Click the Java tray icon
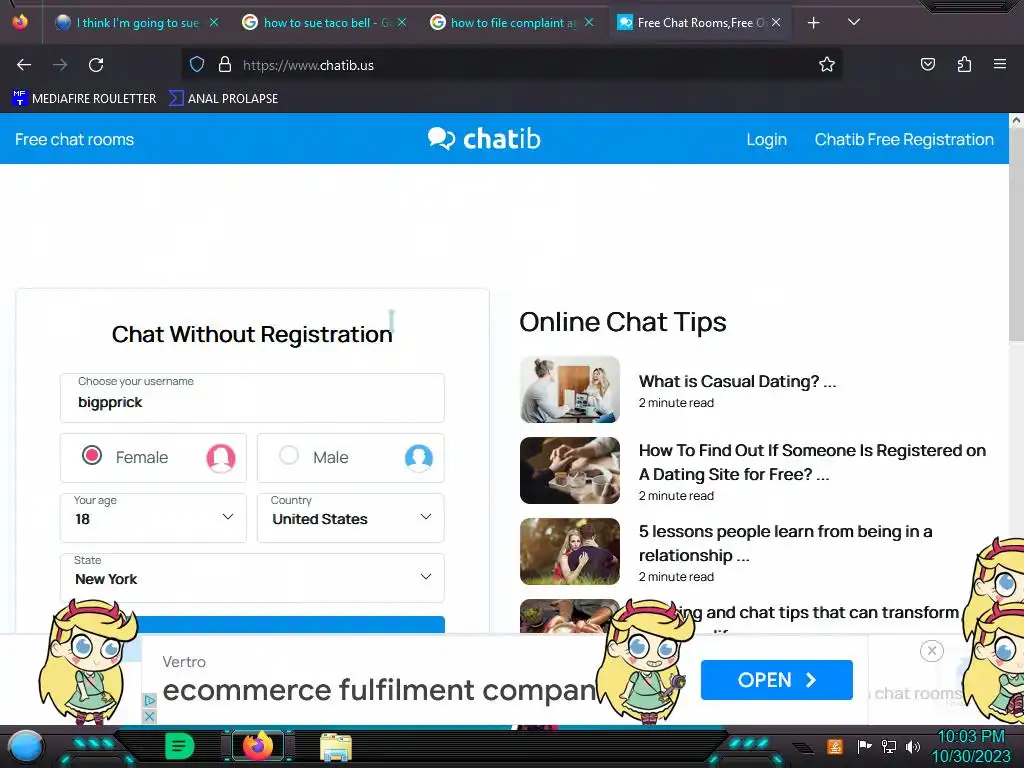 click(x=835, y=746)
